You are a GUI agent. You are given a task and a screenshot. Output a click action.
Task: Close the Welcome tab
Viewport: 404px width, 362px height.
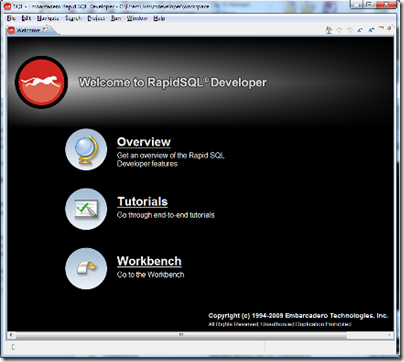(x=46, y=30)
